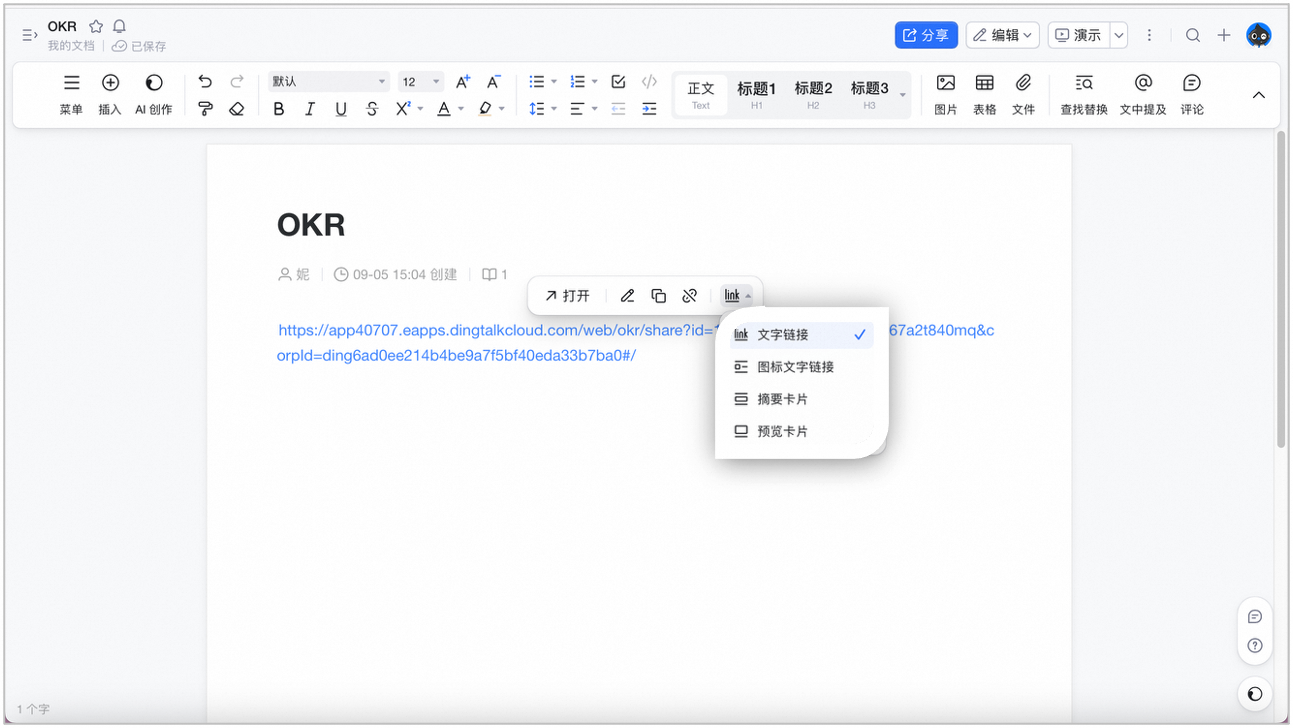Click the 文中提及 mention icon
The image size is (1293, 728).
pos(1143,95)
